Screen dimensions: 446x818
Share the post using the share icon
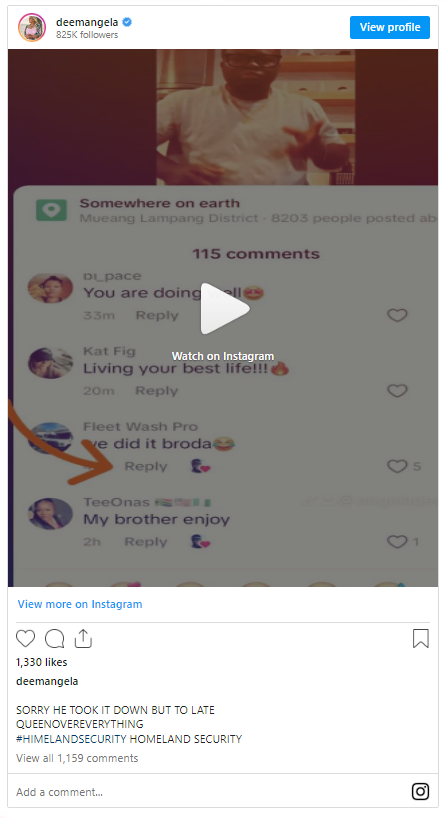[83, 638]
